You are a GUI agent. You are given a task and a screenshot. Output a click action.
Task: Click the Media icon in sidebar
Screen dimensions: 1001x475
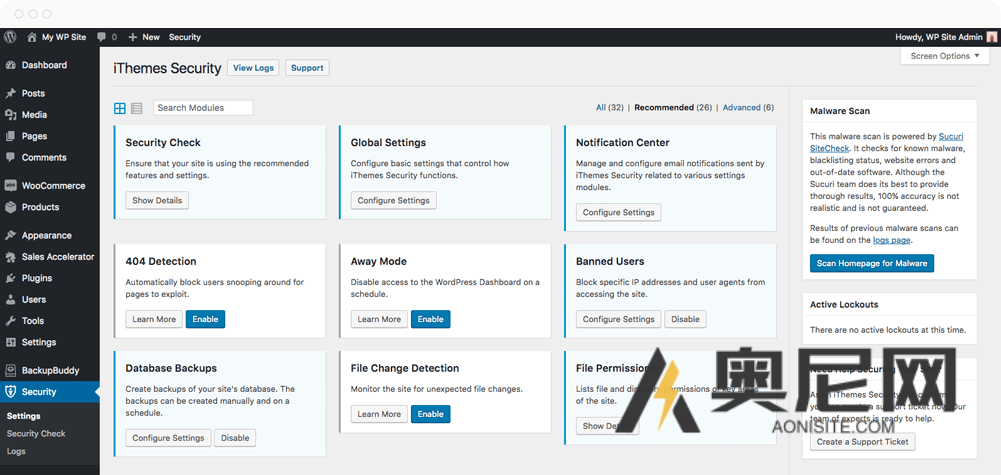coord(10,115)
